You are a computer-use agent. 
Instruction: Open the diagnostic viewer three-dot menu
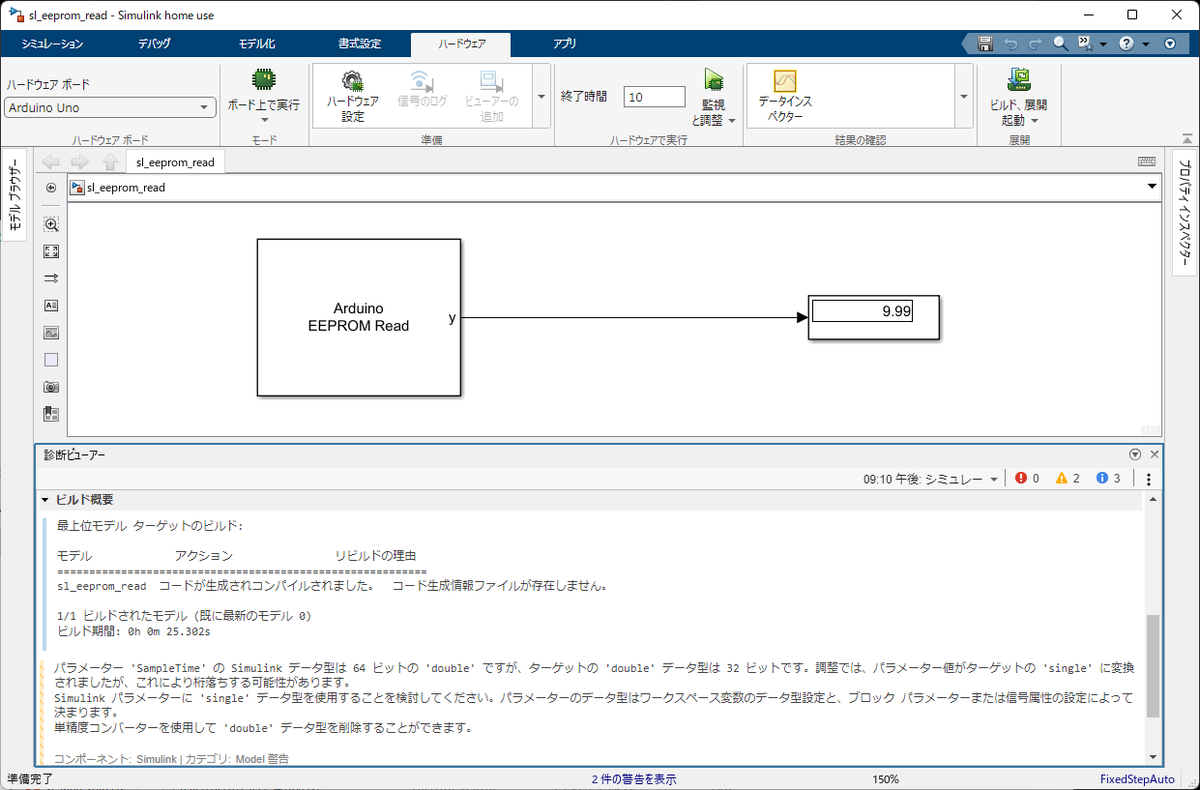pos(1149,479)
